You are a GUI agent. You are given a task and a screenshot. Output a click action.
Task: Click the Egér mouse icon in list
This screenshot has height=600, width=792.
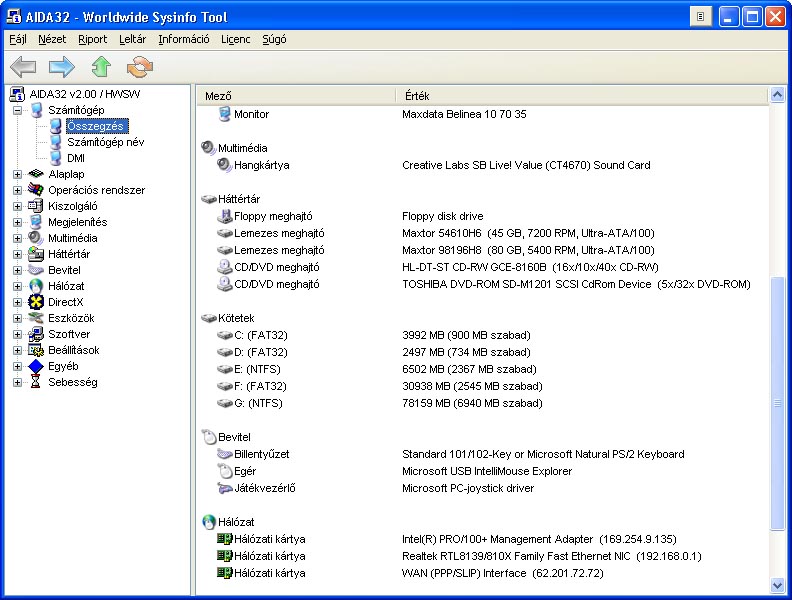224,471
